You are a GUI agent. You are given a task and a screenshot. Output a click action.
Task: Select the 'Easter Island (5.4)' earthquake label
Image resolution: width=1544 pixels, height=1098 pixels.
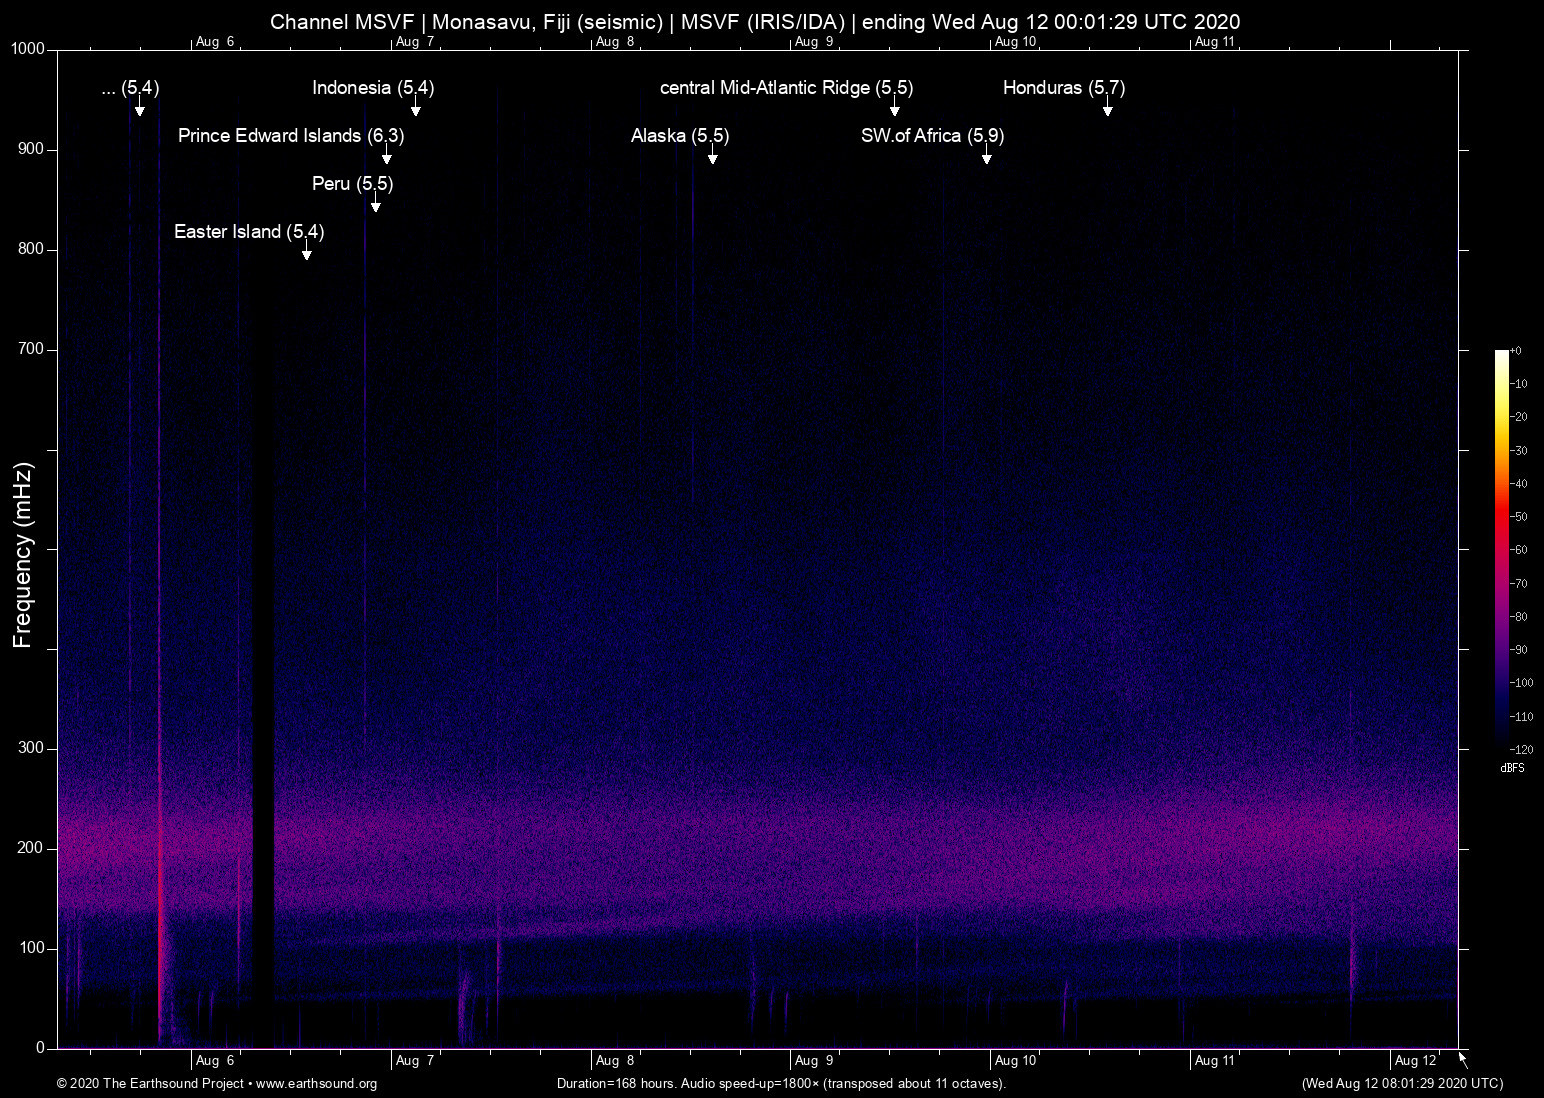pos(249,232)
